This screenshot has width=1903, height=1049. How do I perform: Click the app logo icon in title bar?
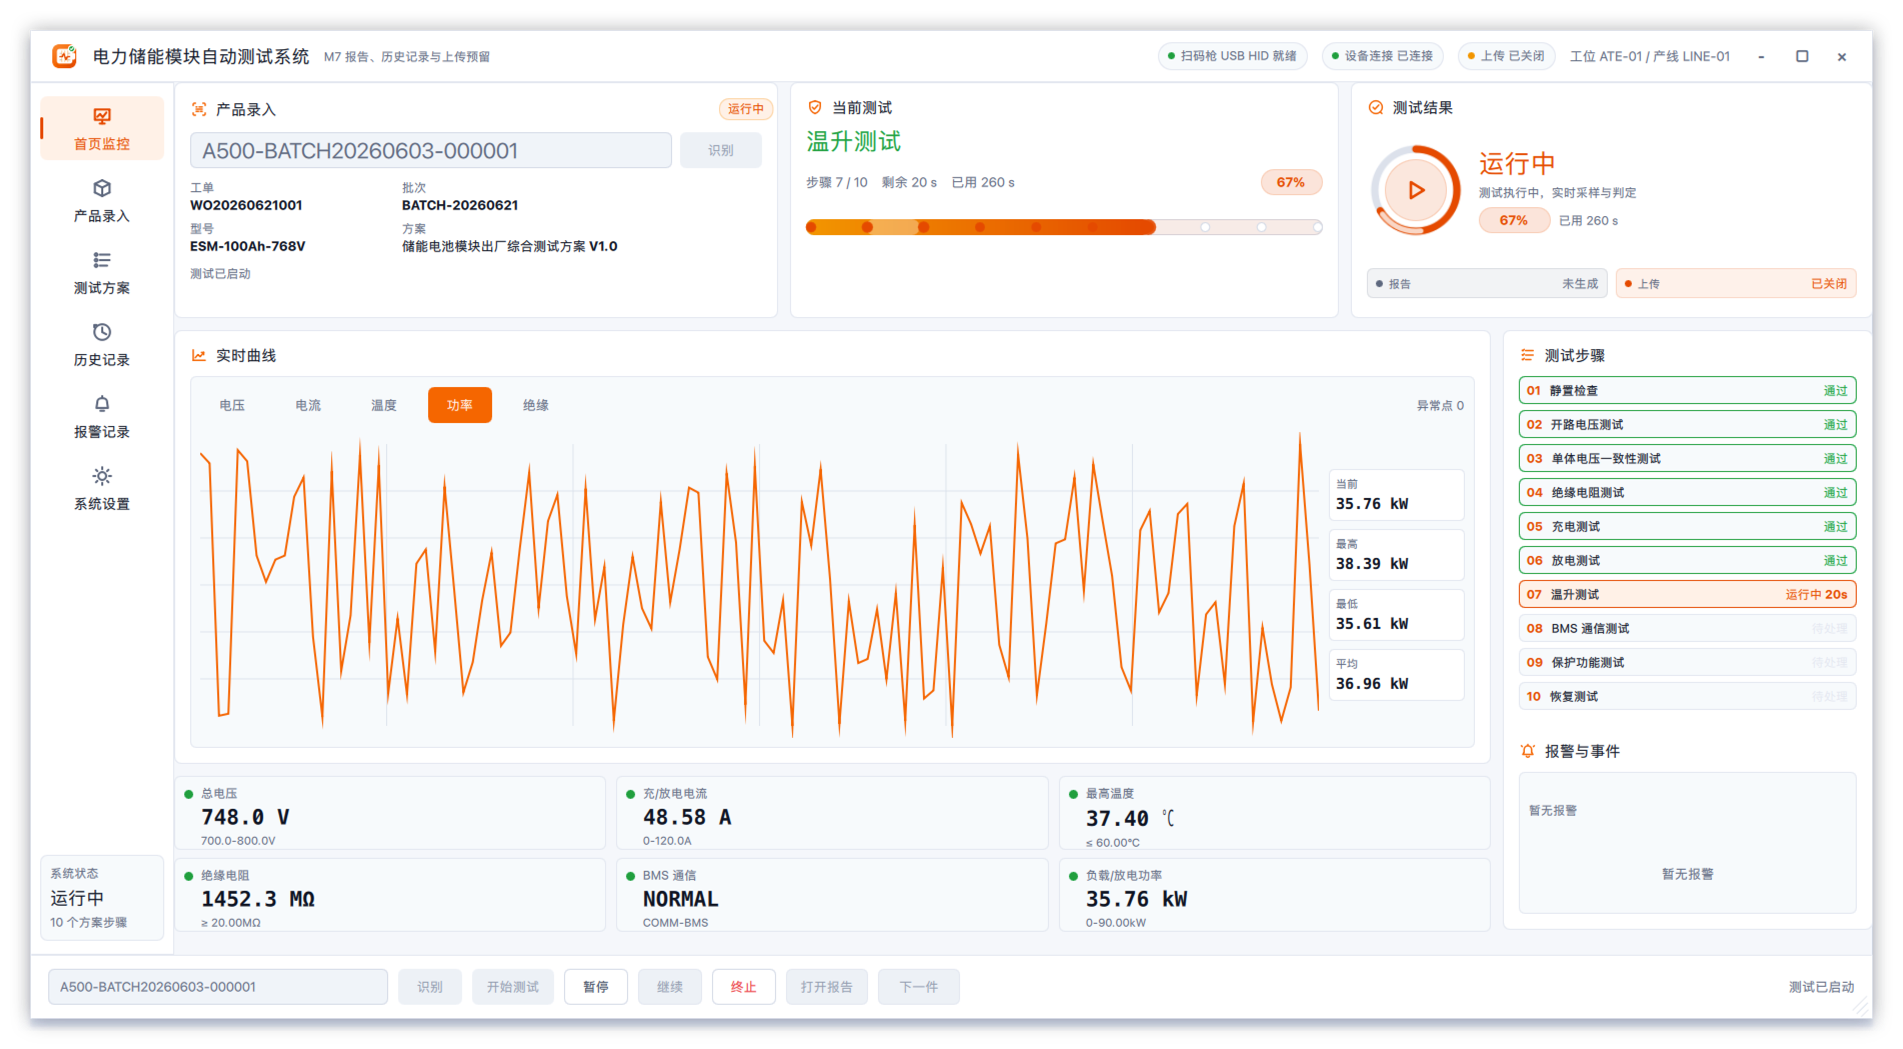65,56
